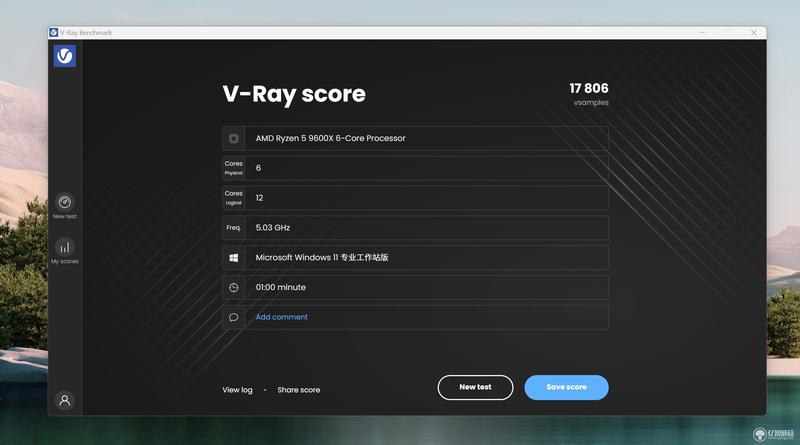Click the speech bubble comment icon
Screen dimensions: 800x445
[234, 317]
